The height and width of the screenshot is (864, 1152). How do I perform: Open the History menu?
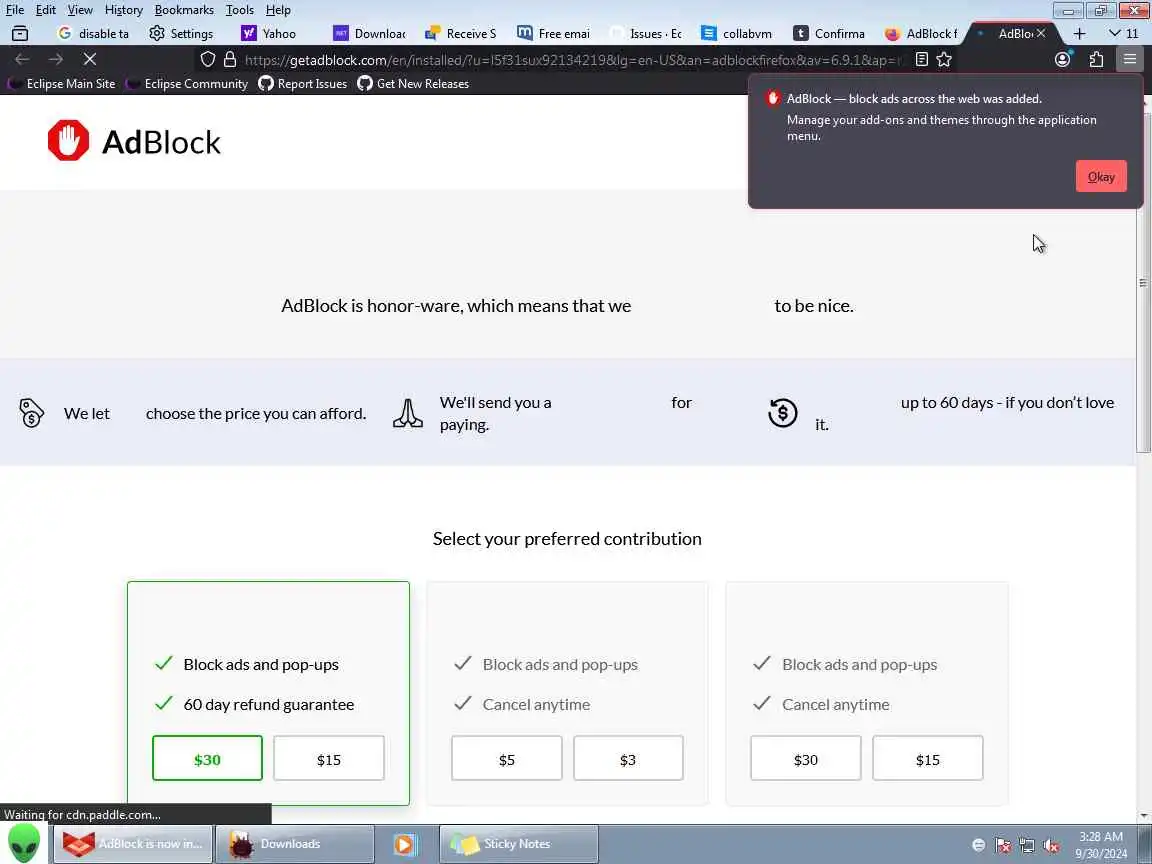point(123,10)
